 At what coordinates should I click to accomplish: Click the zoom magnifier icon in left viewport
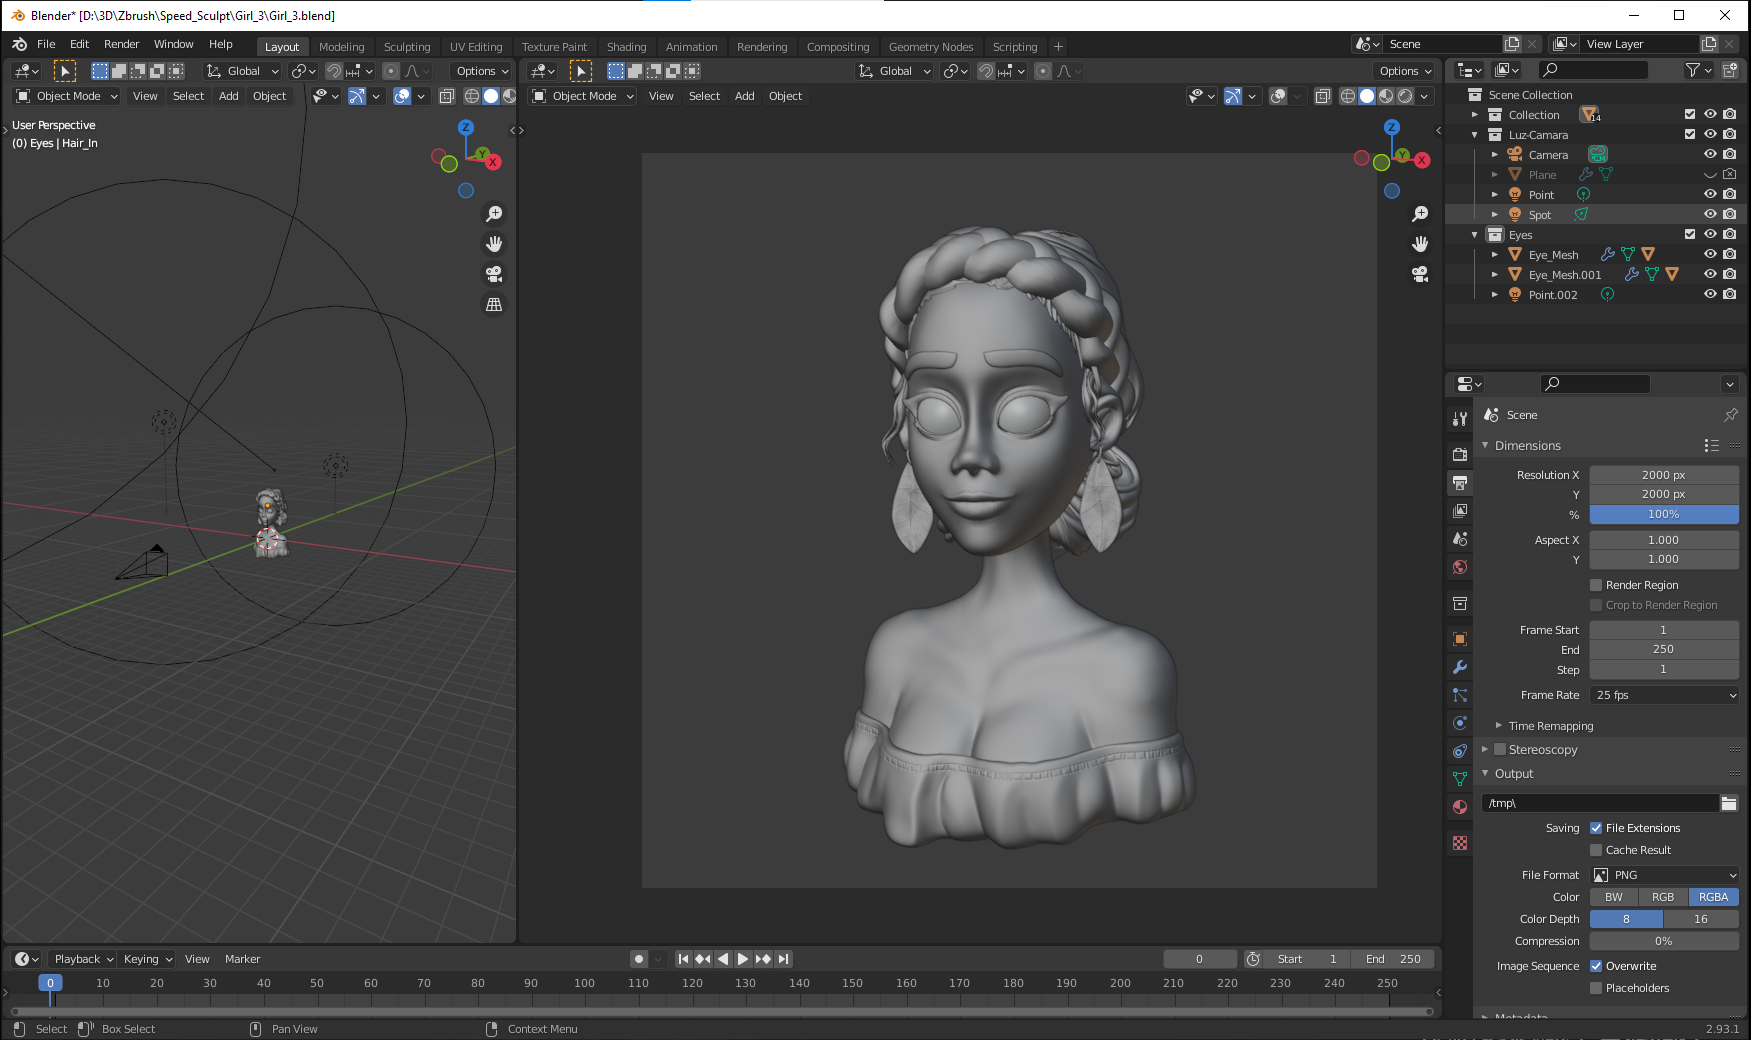coord(494,214)
